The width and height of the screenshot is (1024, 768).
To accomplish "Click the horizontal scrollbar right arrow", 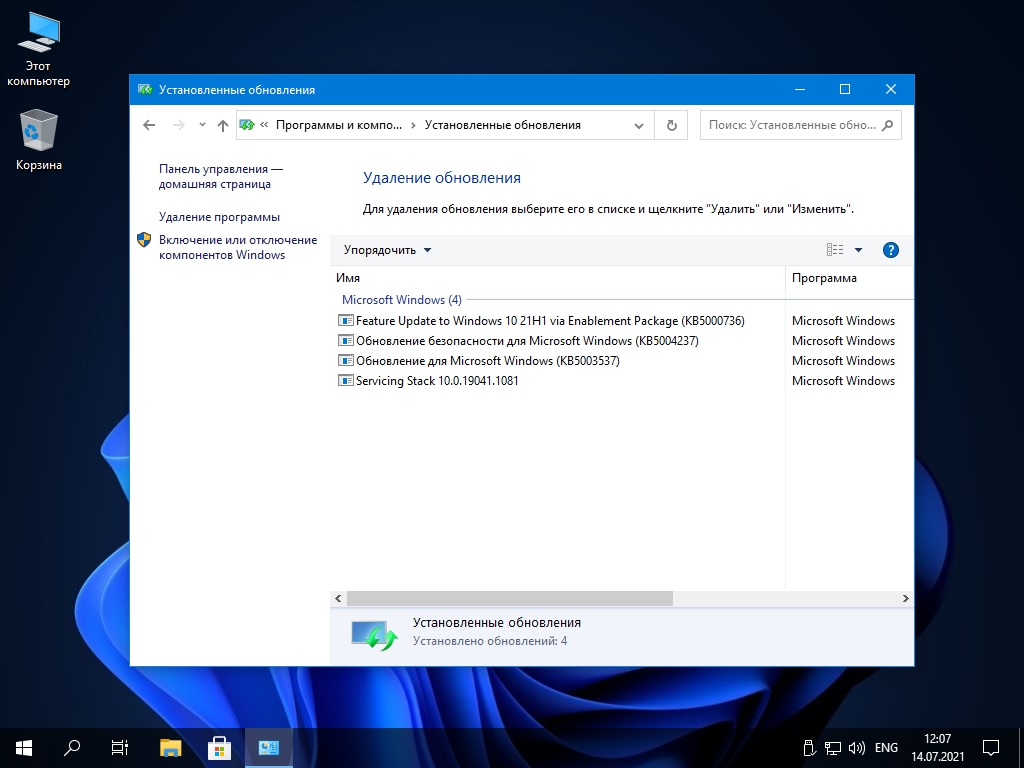I will 905,598.
